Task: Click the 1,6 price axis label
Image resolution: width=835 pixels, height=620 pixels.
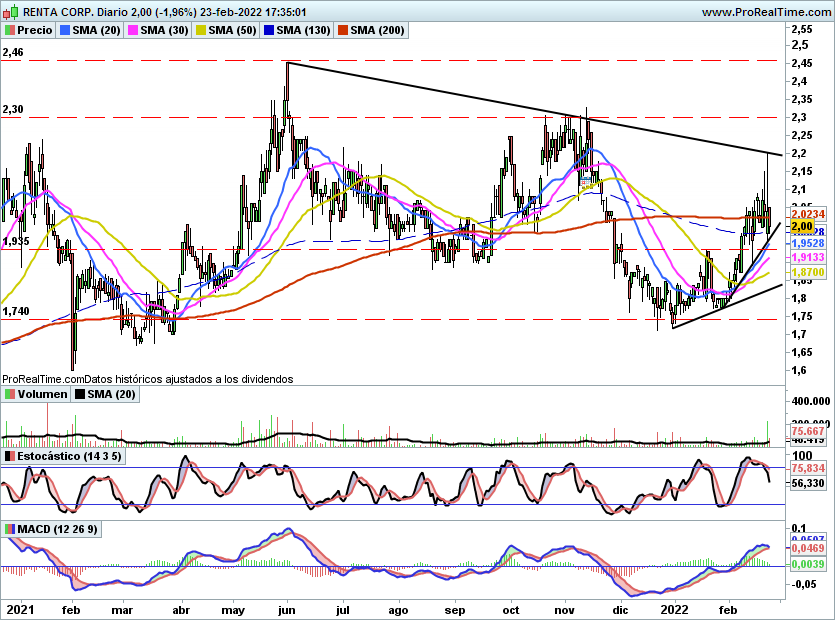Action: (x=799, y=370)
